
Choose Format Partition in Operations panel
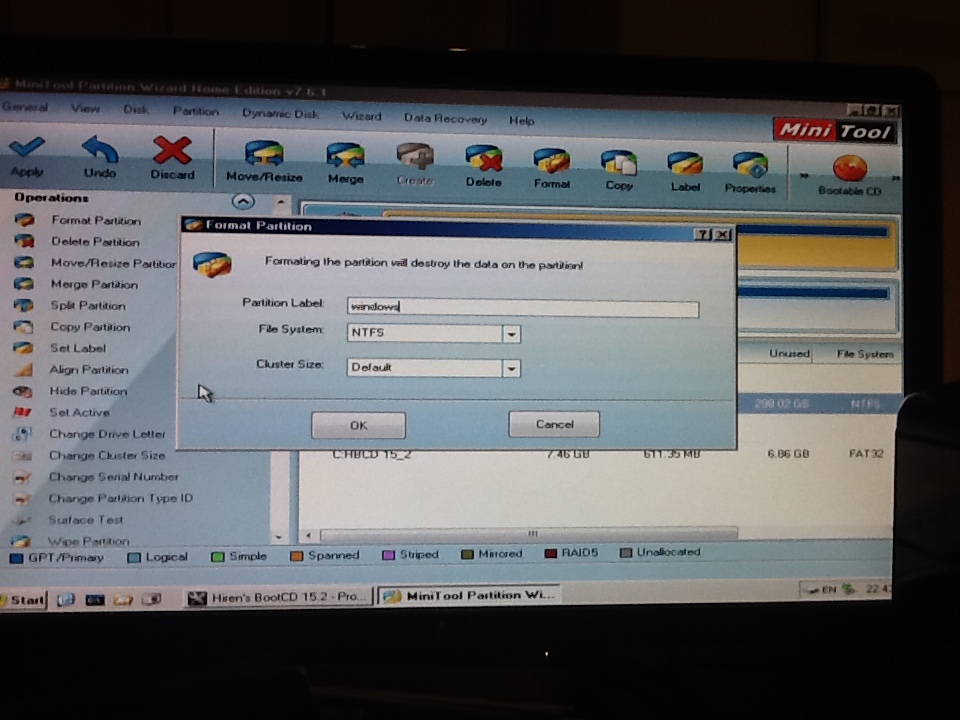(x=96, y=220)
